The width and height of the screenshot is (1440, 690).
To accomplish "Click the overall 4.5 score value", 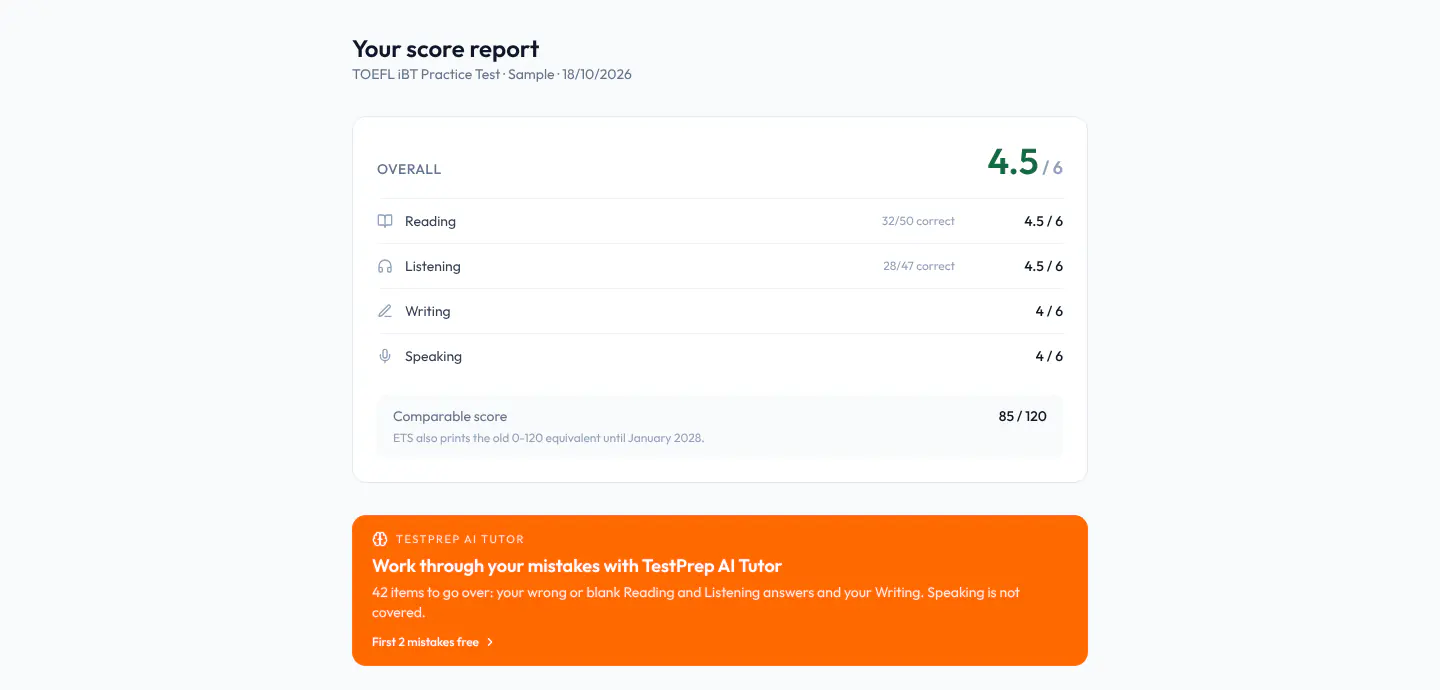I will tap(1013, 161).
